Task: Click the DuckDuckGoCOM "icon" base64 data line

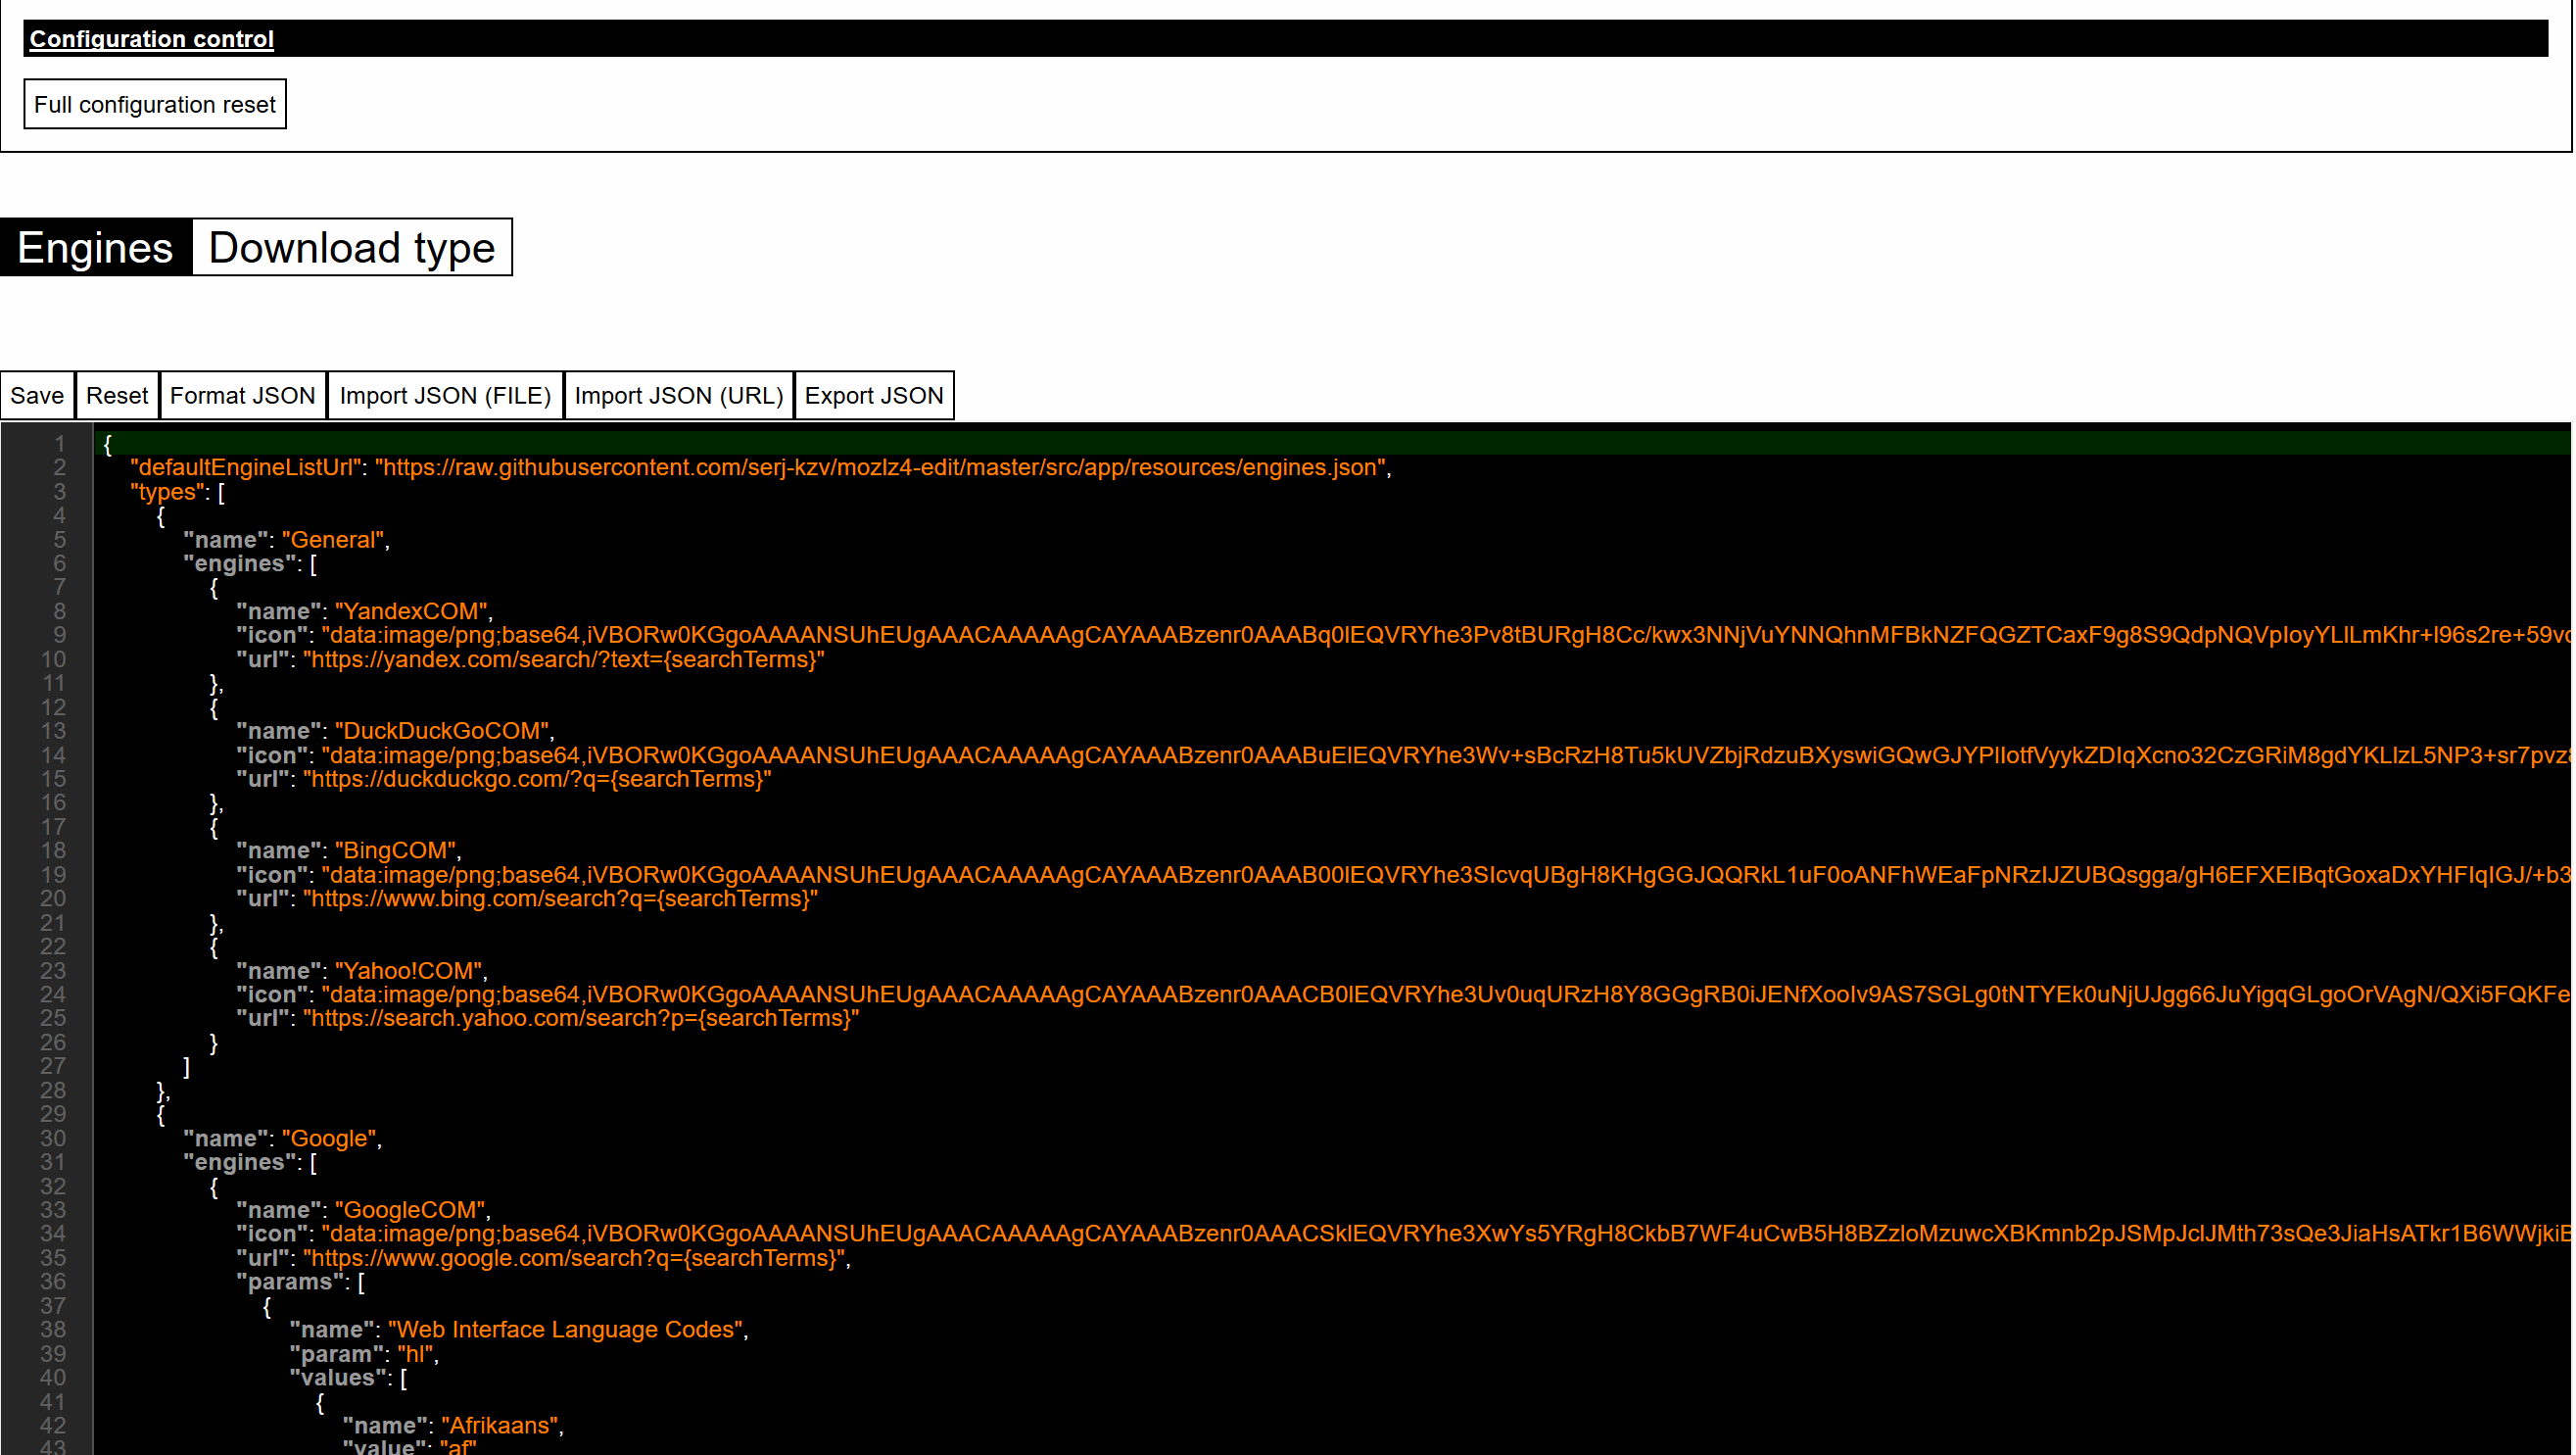Action: pos(1403,755)
